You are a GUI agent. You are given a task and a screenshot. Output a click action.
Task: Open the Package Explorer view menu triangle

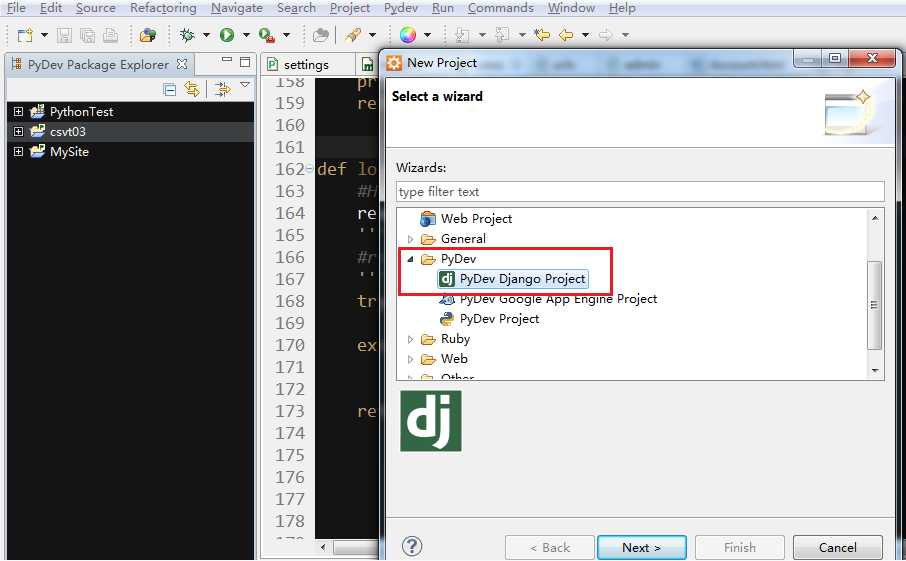click(x=245, y=85)
